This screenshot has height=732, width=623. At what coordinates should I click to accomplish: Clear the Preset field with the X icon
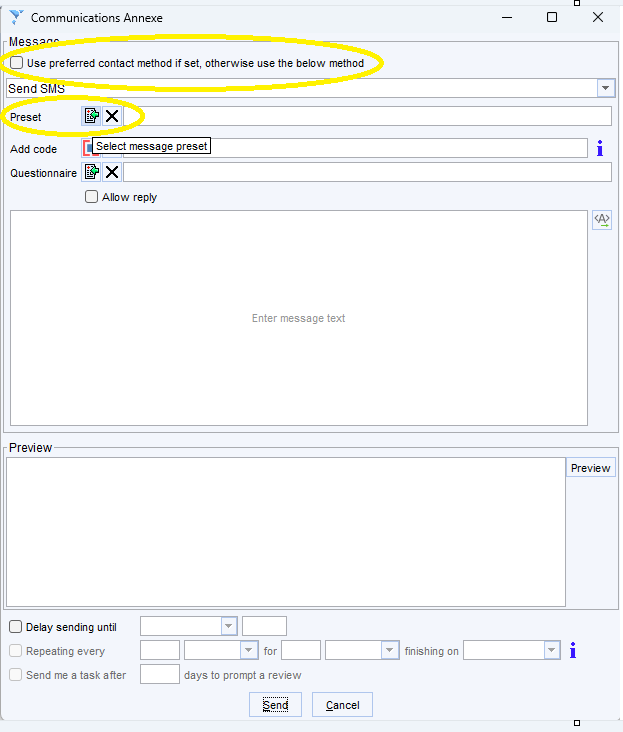[x=112, y=116]
